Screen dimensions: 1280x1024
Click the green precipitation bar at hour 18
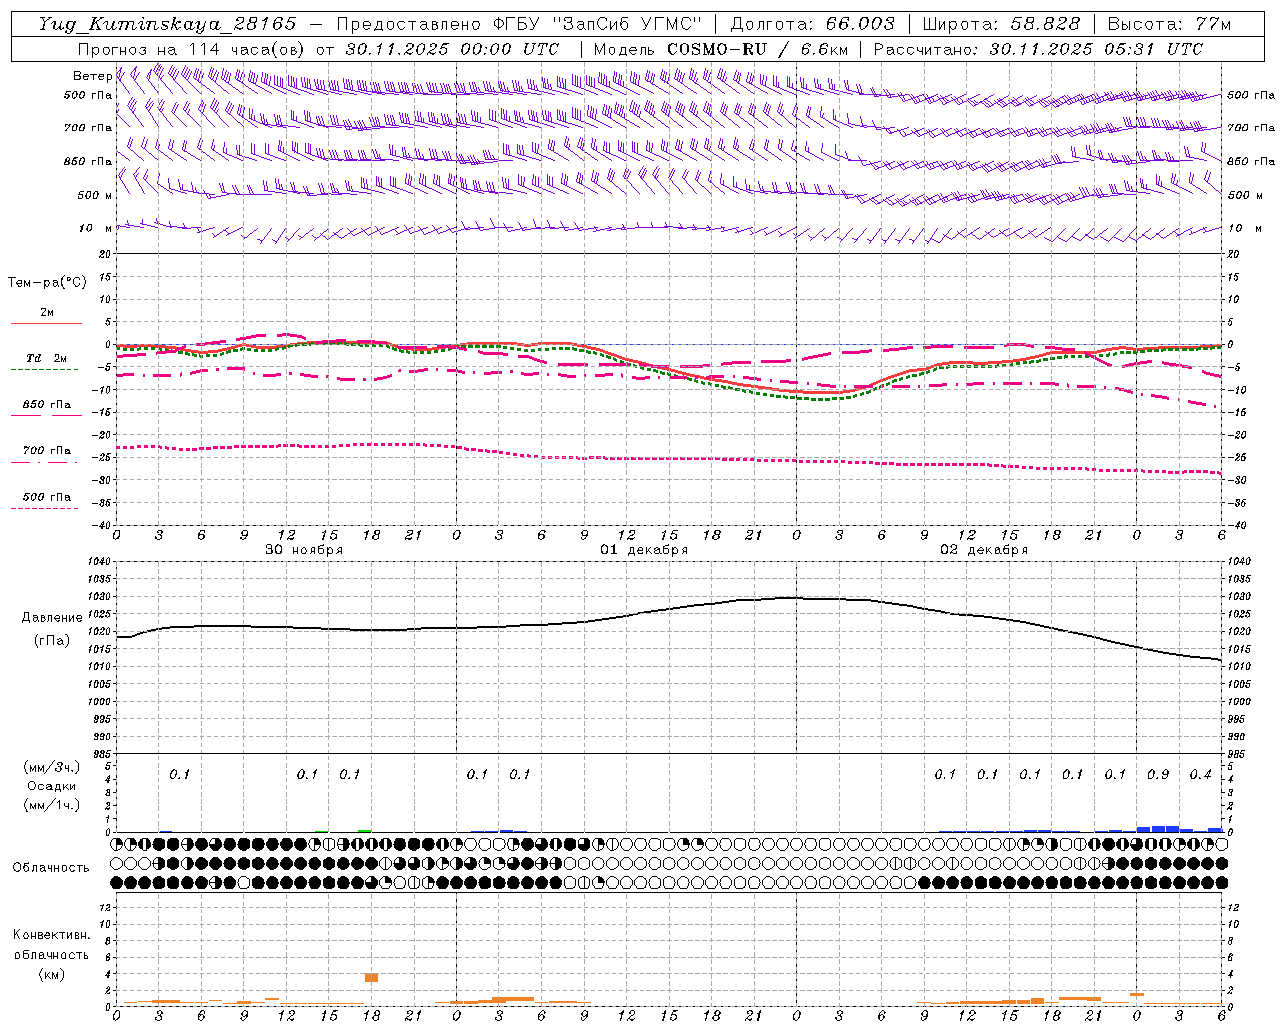(x=365, y=830)
